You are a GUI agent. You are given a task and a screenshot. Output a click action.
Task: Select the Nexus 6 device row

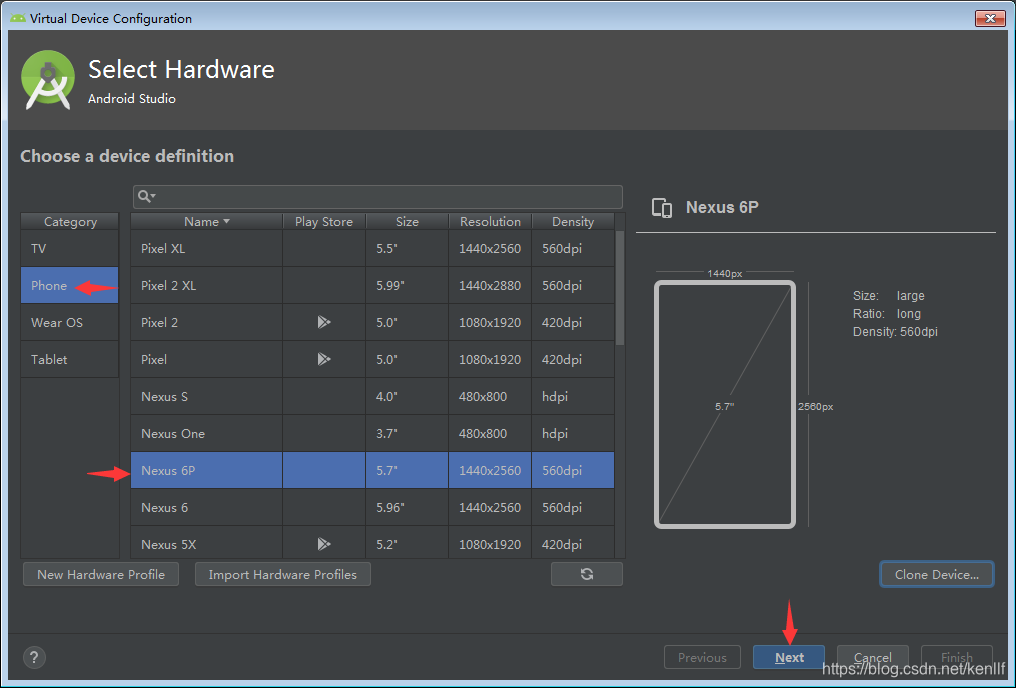point(373,507)
